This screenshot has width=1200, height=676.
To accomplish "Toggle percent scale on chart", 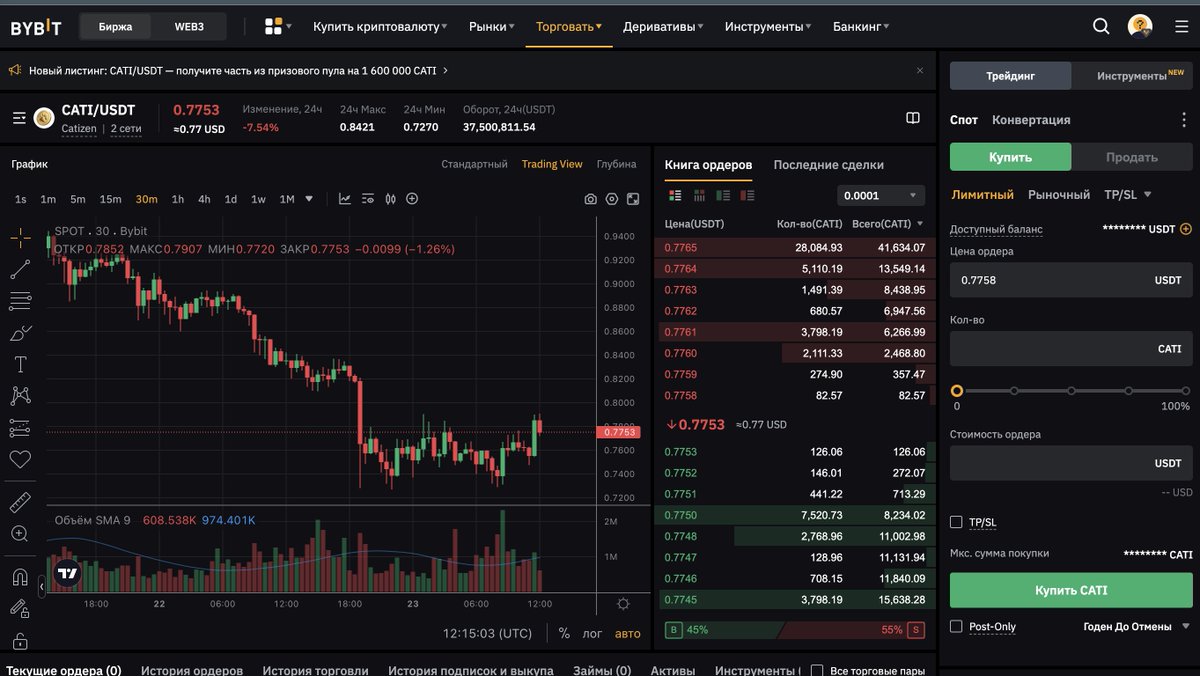I will pyautogui.click(x=564, y=633).
